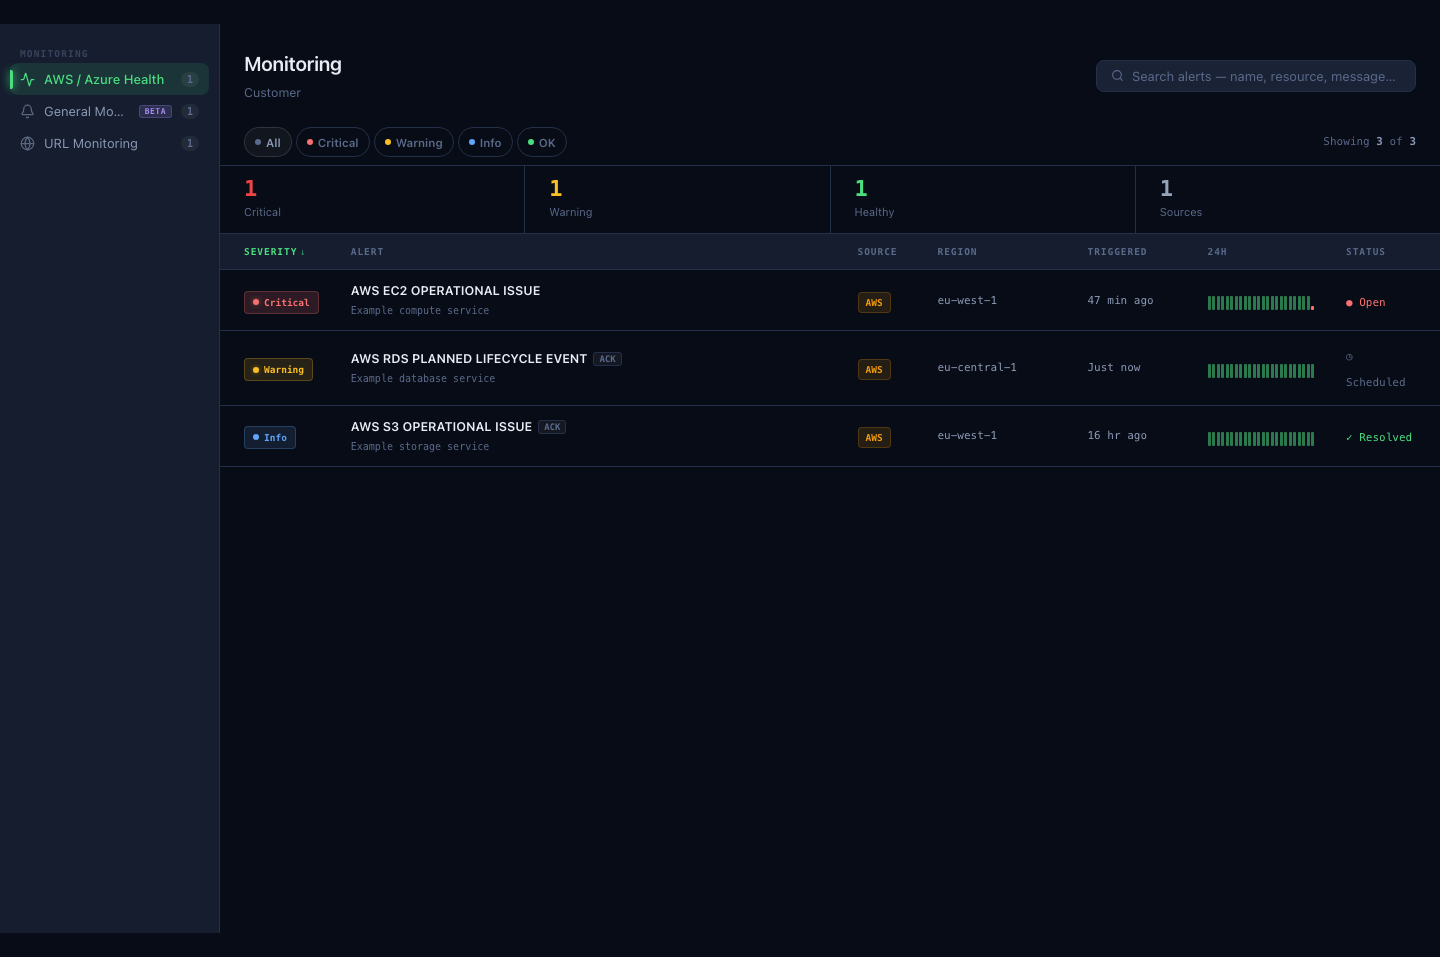This screenshot has height=957, width=1440.
Task: Click the AWS source badge in RDS row
Action: pos(874,369)
